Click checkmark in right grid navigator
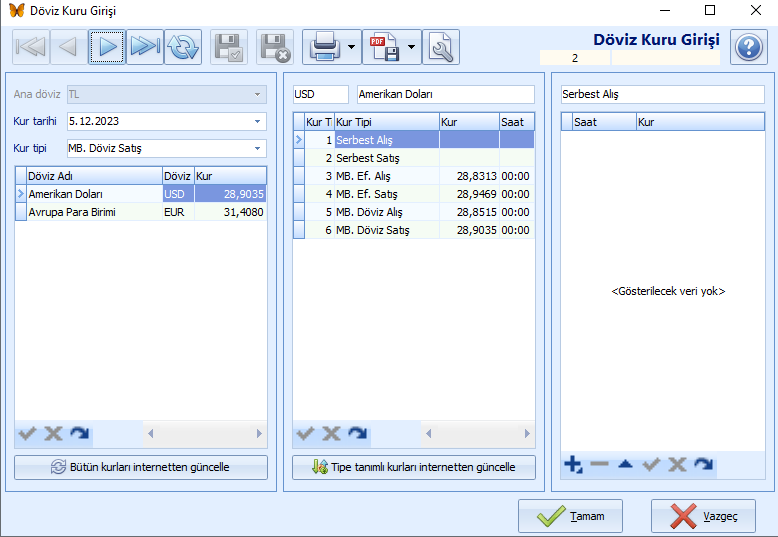This screenshot has height=537, width=778. coord(651,465)
